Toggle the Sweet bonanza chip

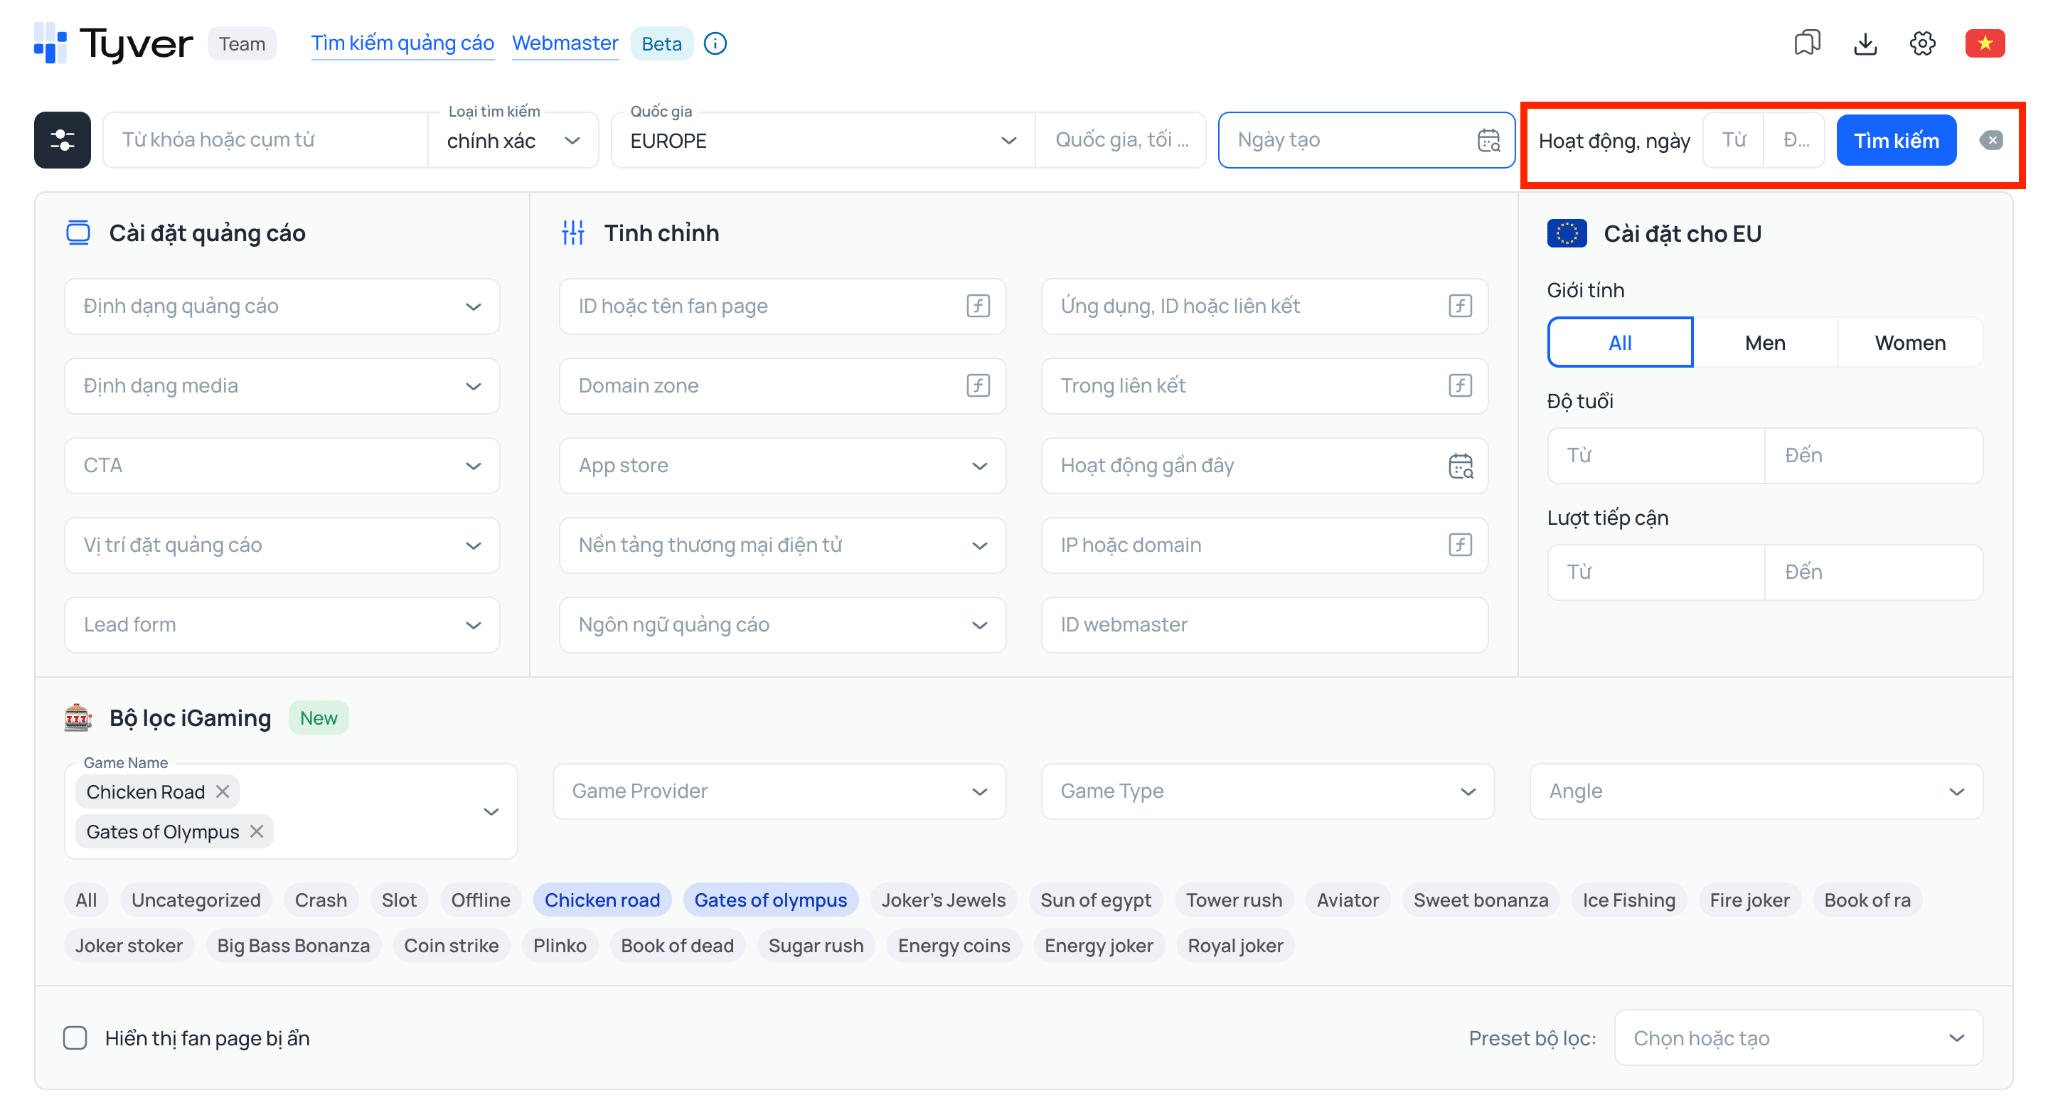(1480, 900)
